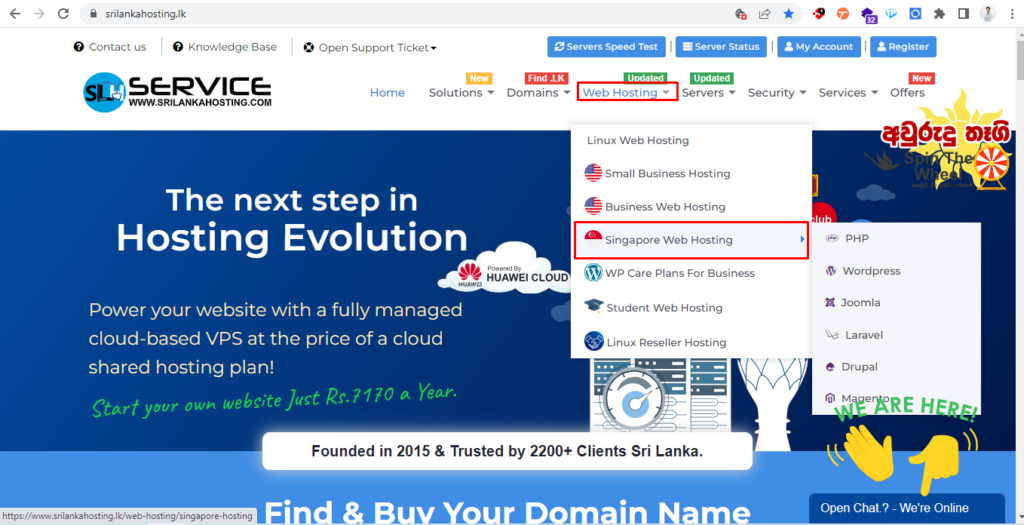Viewport: 1024px width, 525px height.
Task: Click the Laravel logo icon
Action: 831,335
